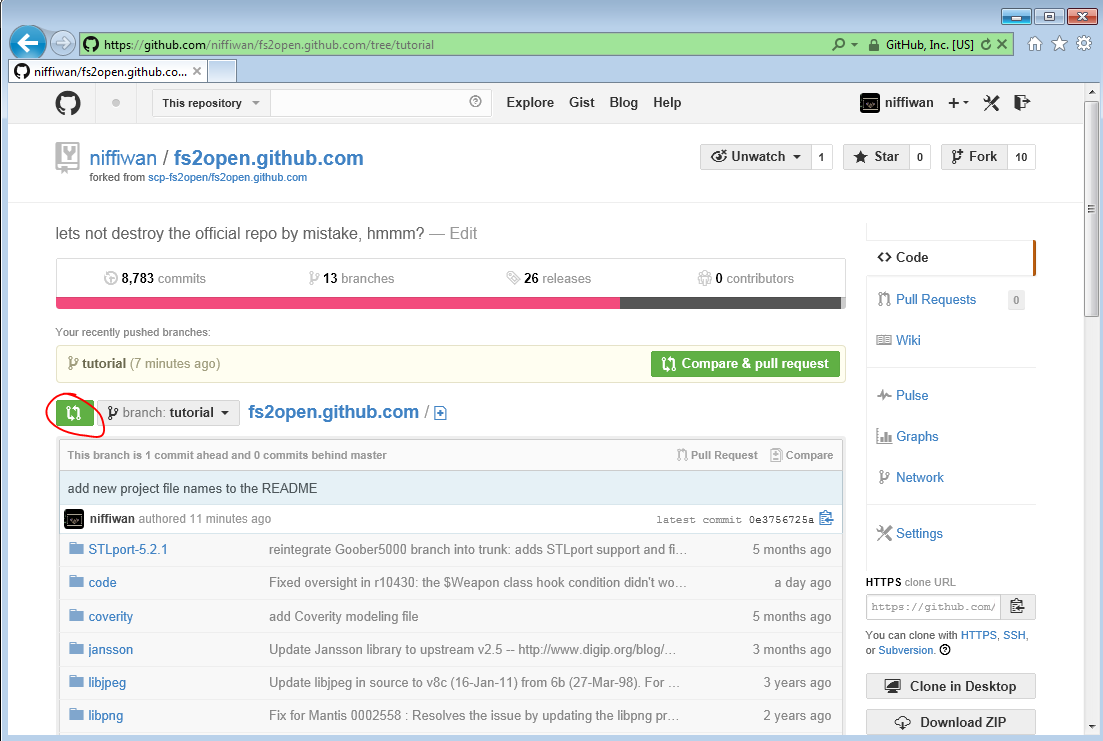Click the language color bar

coord(449,303)
